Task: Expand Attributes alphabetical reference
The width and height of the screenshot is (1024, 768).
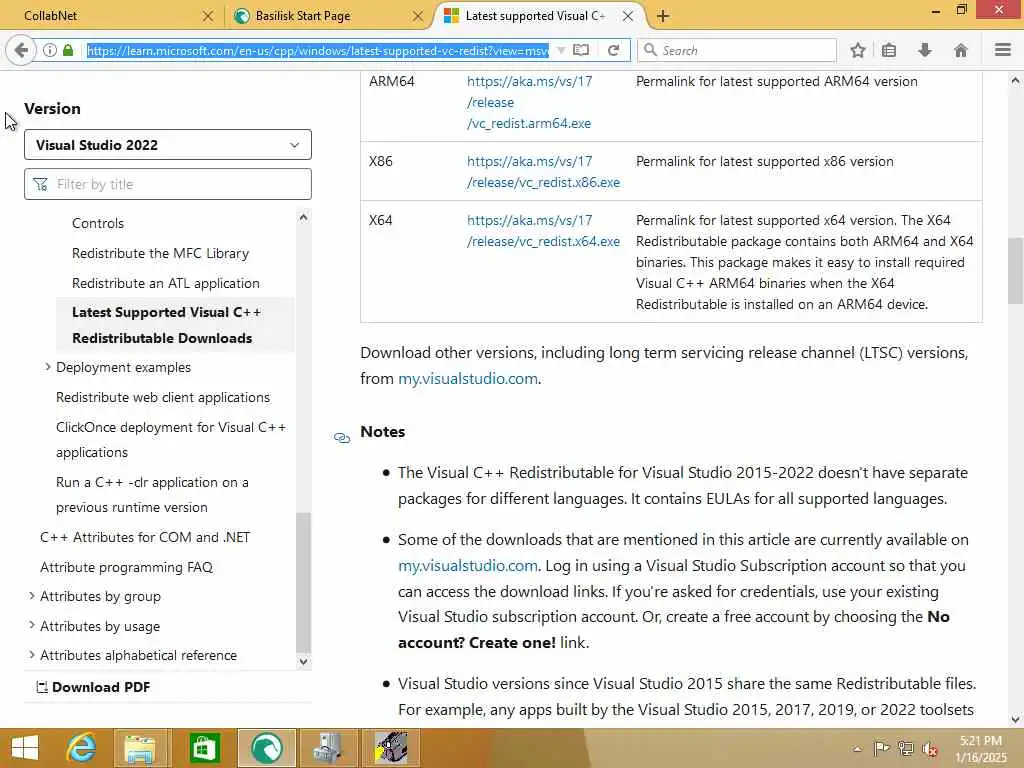Action: tap(31, 654)
